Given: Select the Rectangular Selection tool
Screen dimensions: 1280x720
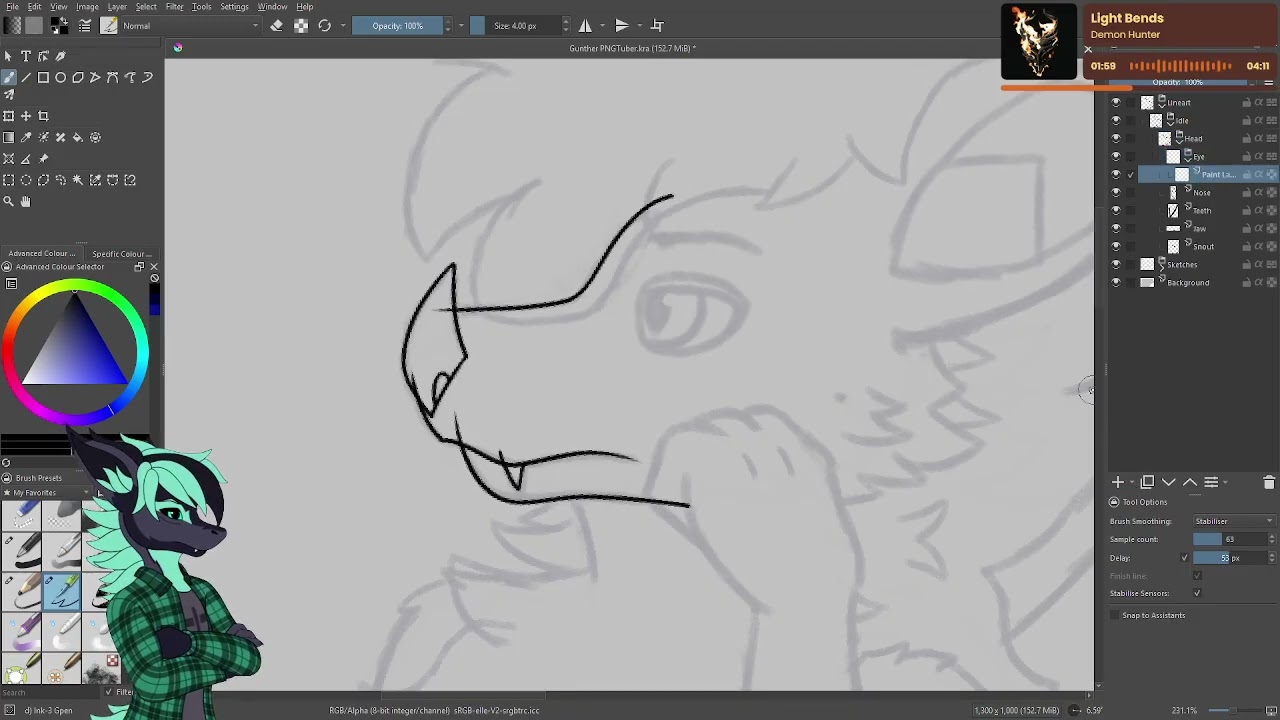Looking at the screenshot, I should coord(9,180).
